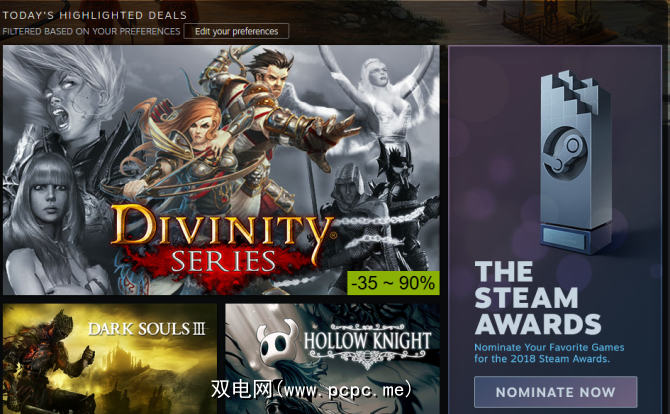Click the blue plaque at trophy base
This screenshot has height=414, width=670.
tap(564, 238)
